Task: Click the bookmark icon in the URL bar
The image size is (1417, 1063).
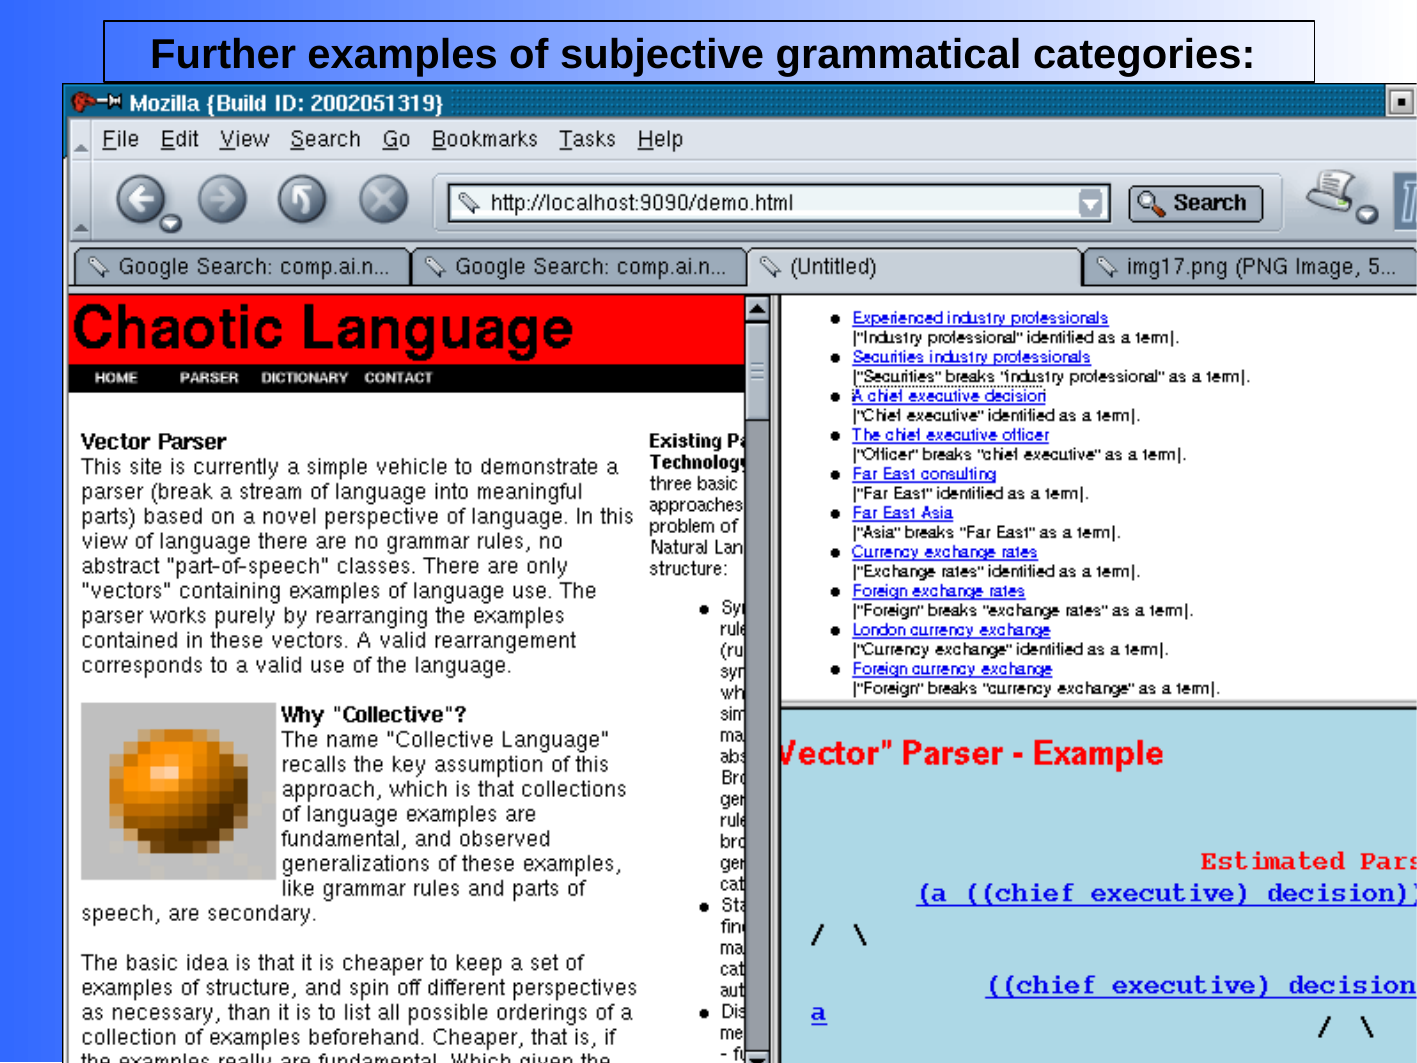Action: (468, 203)
